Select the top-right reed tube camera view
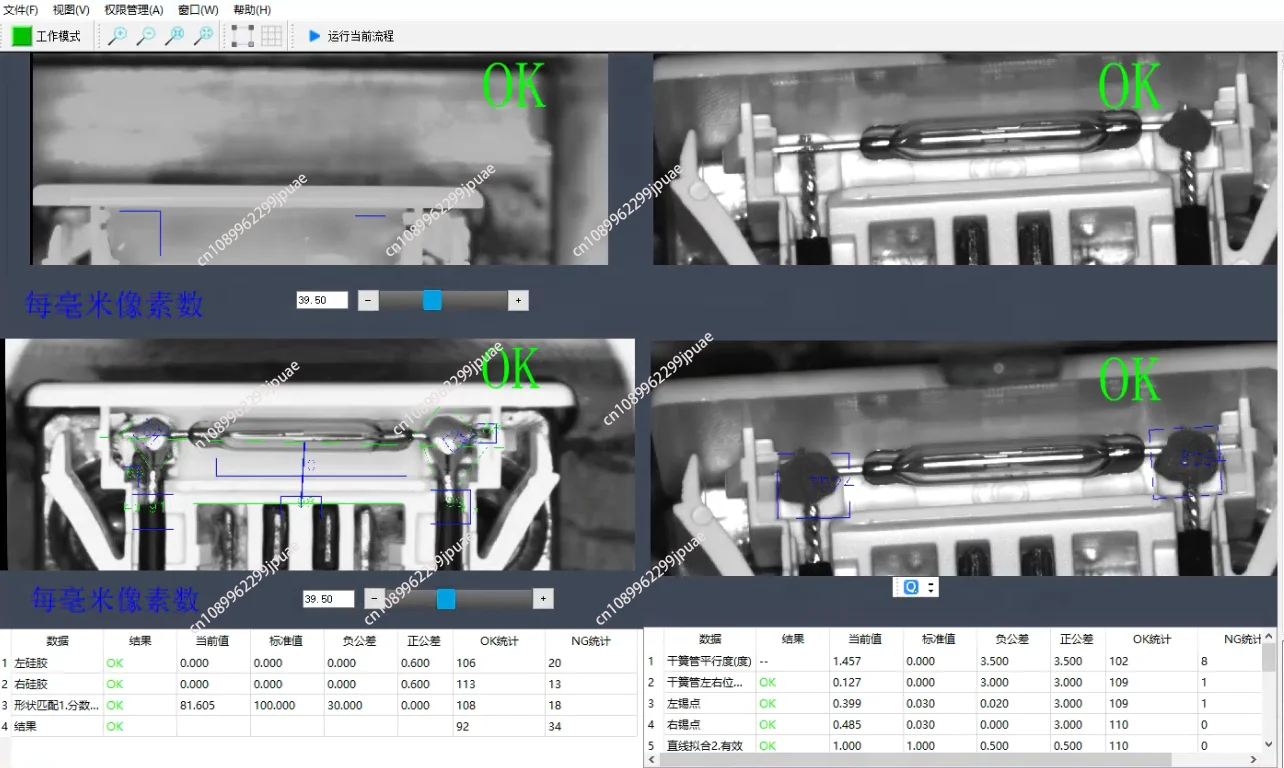1284x768 pixels. pyautogui.click(x=965, y=159)
